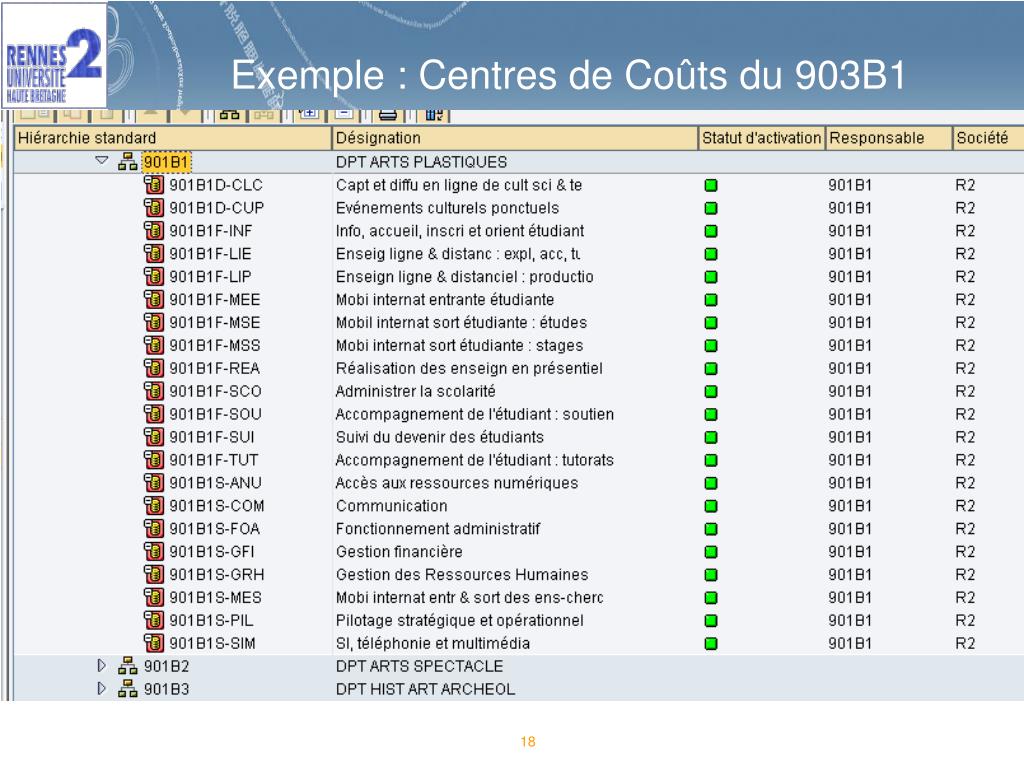Click the cost center icon beside 901B1F-SCO
The width and height of the screenshot is (1024, 768).
pyautogui.click(x=153, y=391)
